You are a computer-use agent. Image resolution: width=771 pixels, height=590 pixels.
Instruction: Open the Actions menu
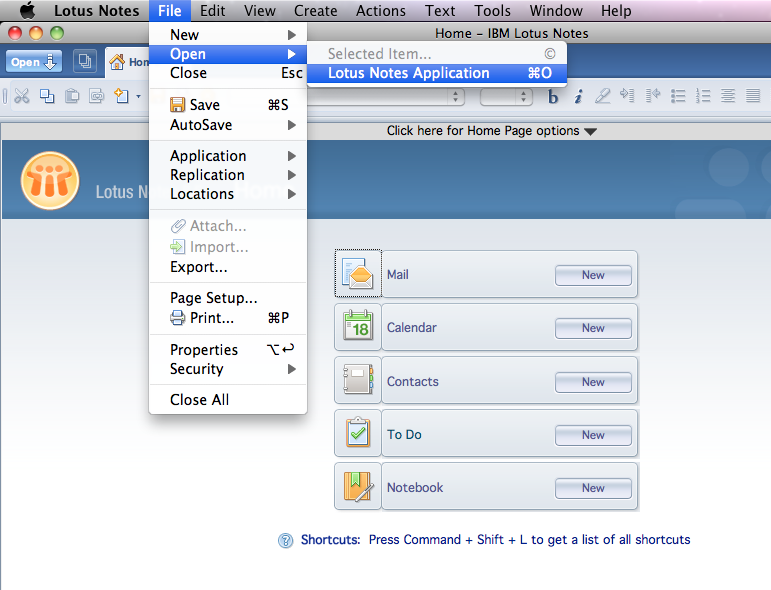point(381,10)
